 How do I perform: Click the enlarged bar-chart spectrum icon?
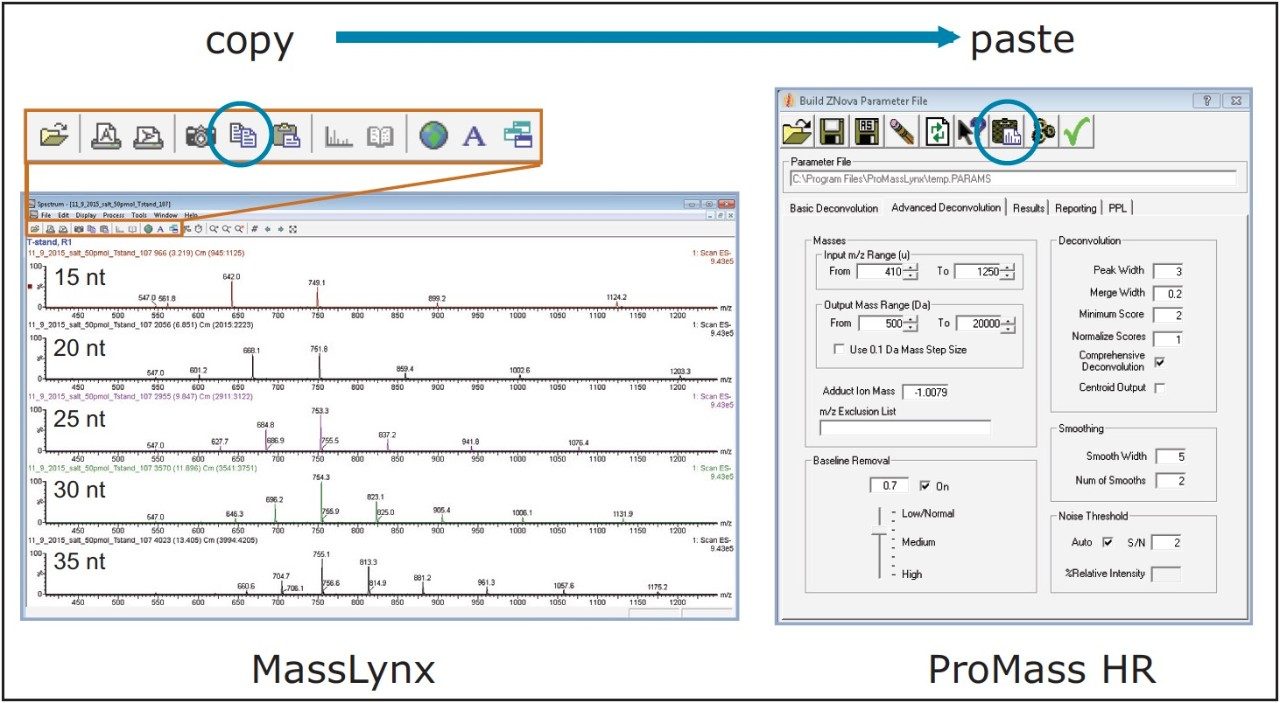[x=338, y=136]
